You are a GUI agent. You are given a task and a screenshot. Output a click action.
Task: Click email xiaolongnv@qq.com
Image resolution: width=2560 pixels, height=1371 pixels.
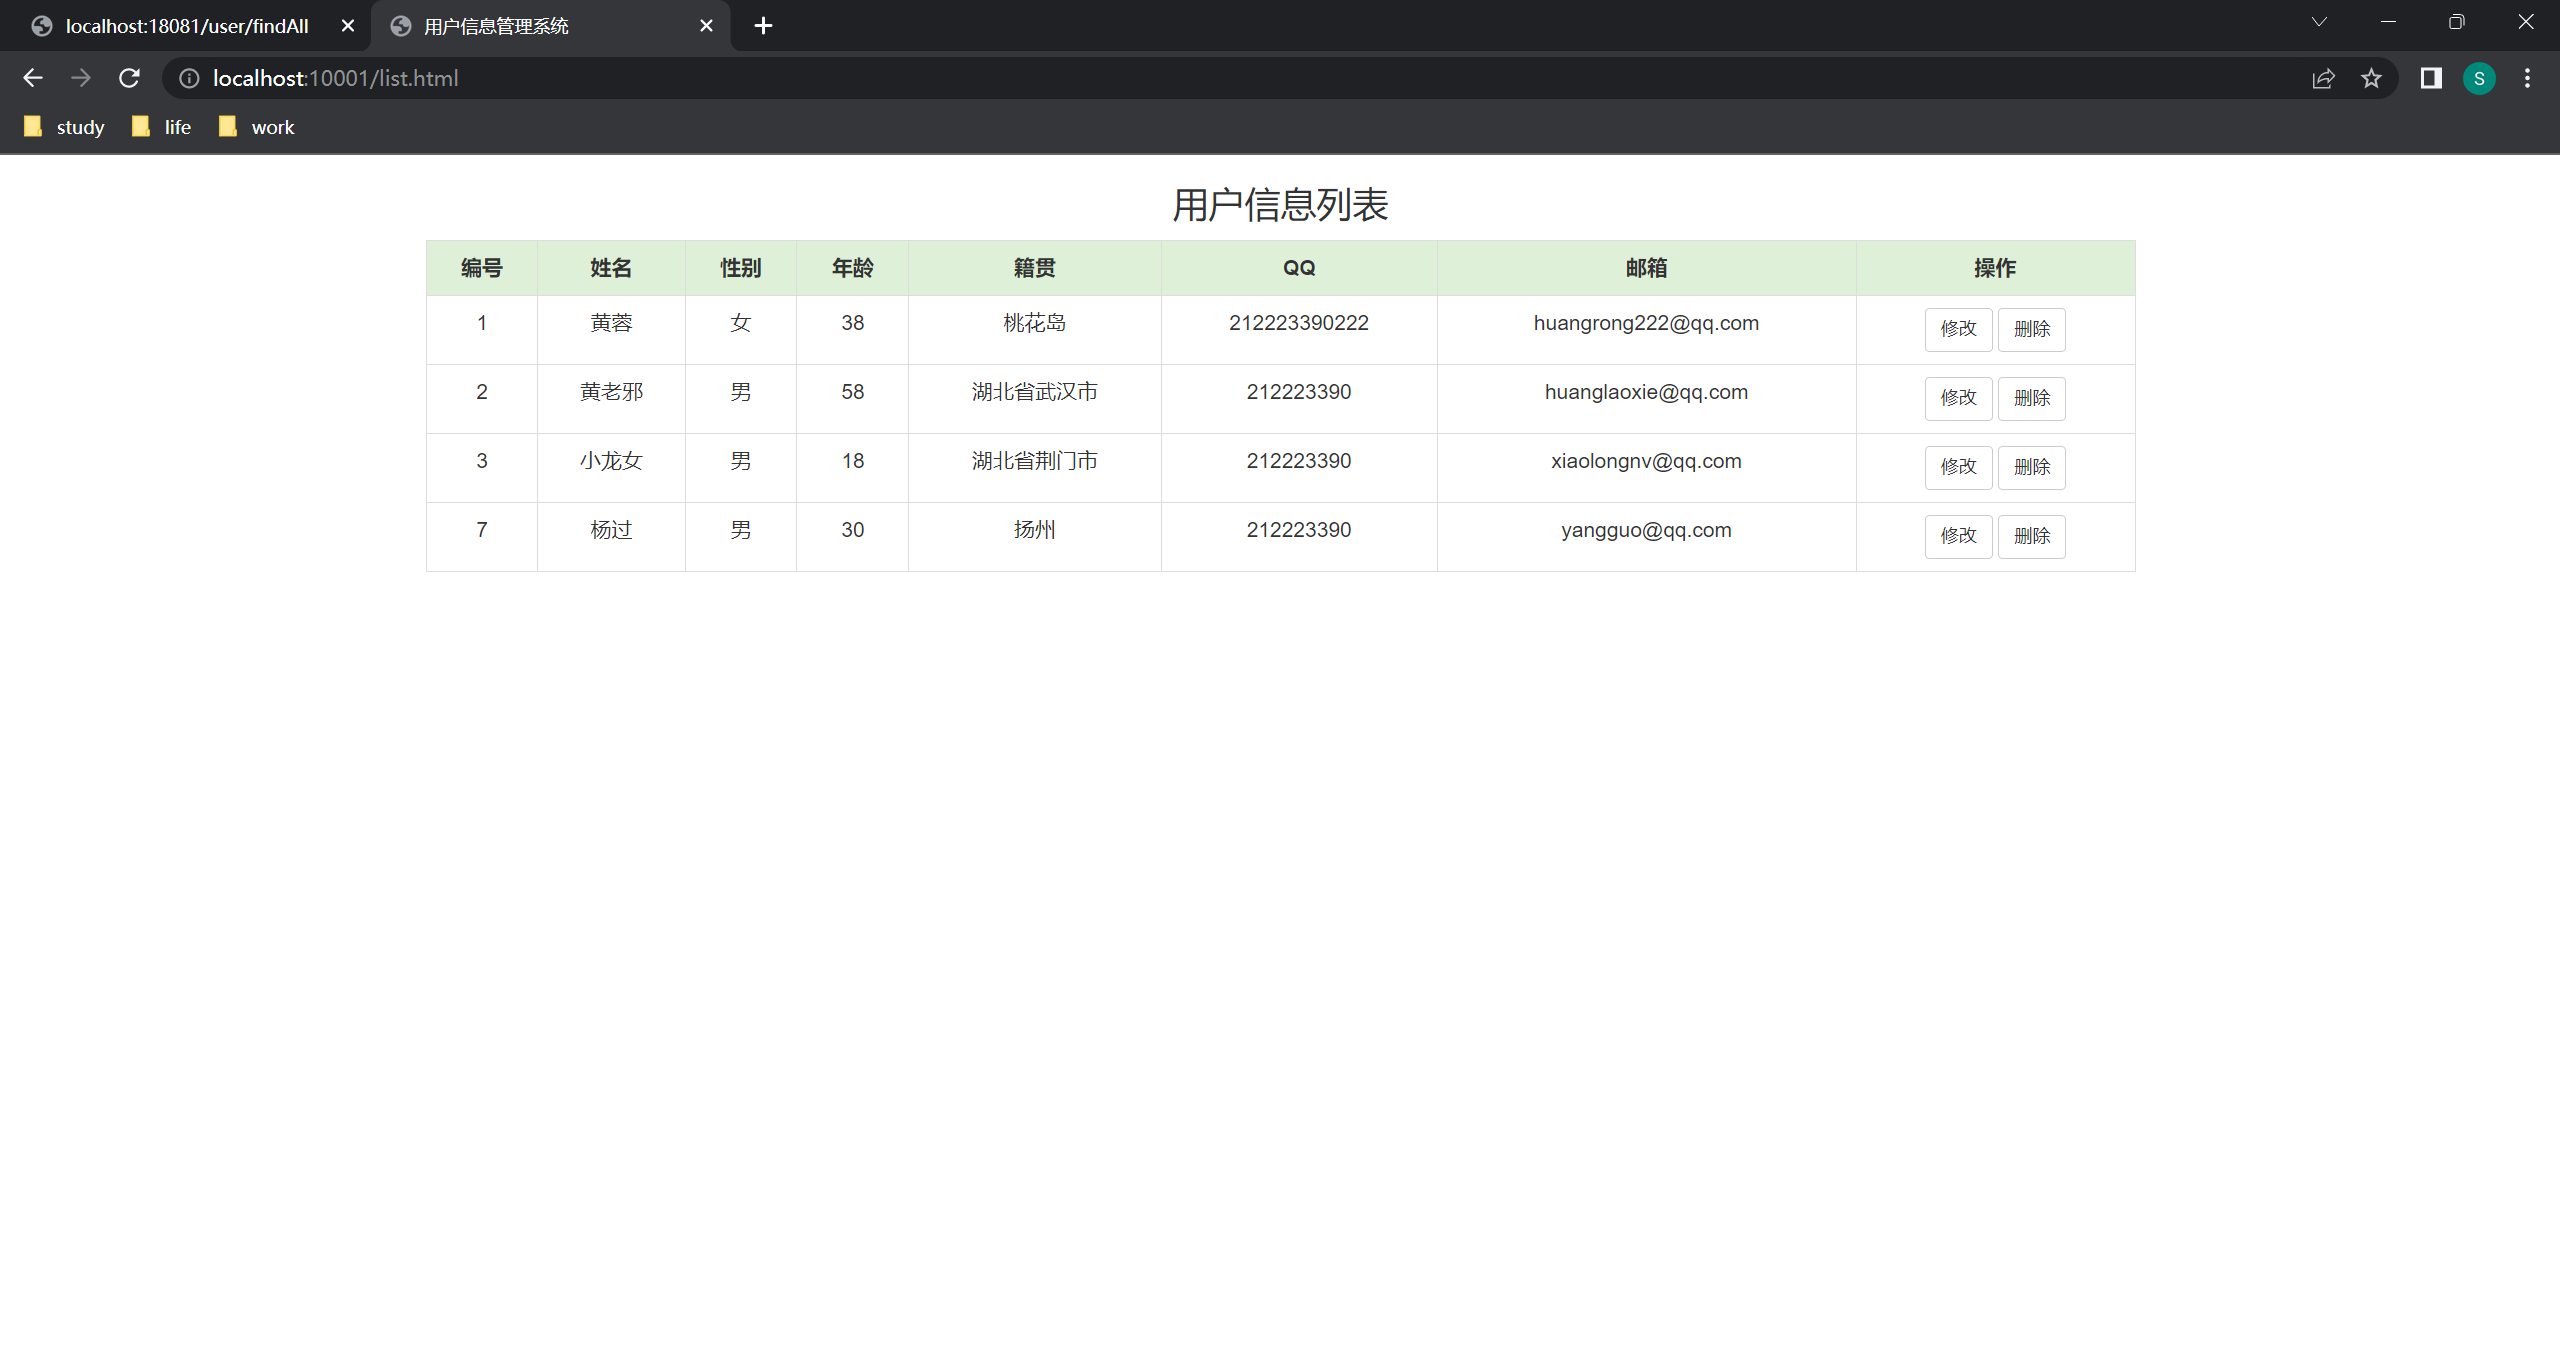pos(1646,461)
